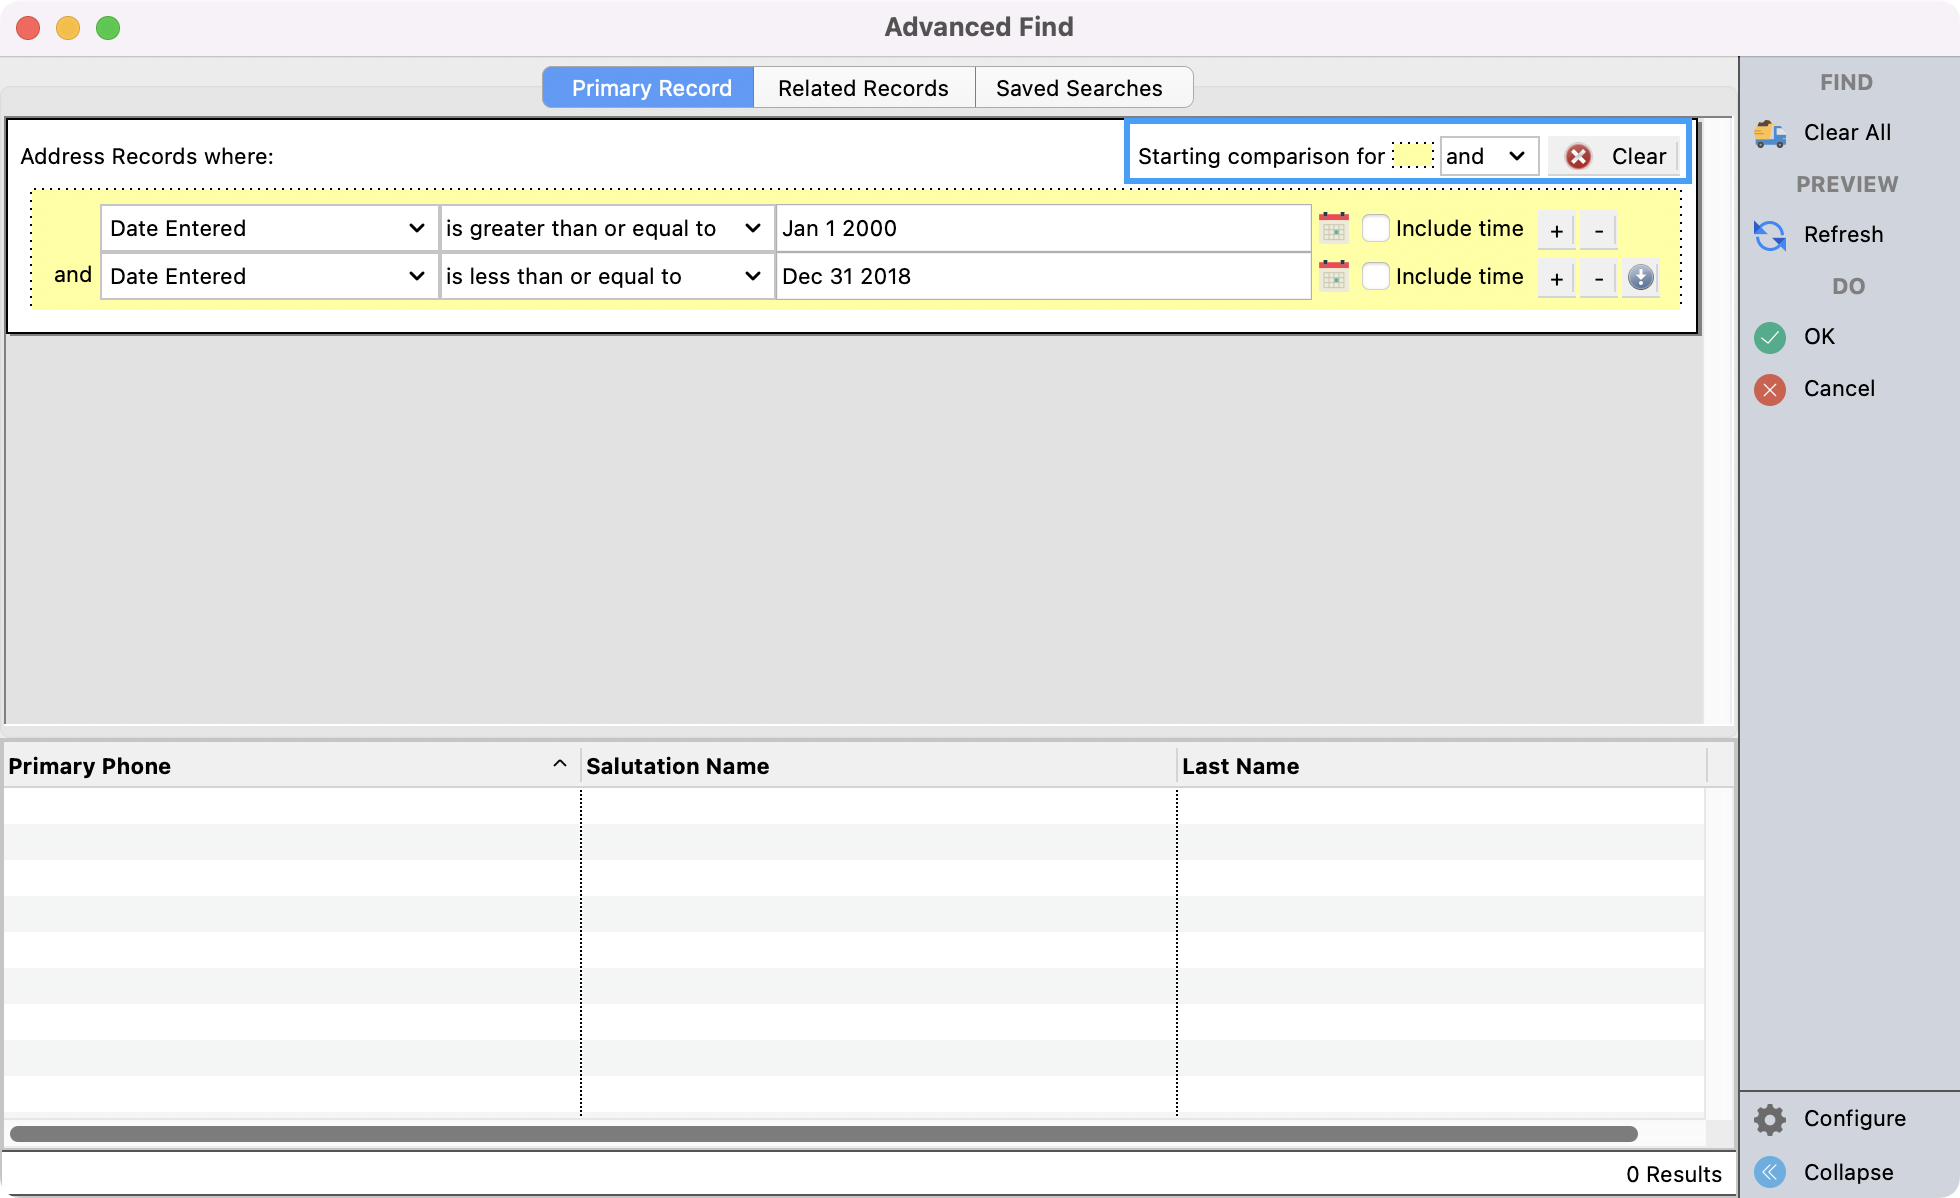
Task: Open the 'is less than or equal to' dropdown
Action: tap(606, 276)
